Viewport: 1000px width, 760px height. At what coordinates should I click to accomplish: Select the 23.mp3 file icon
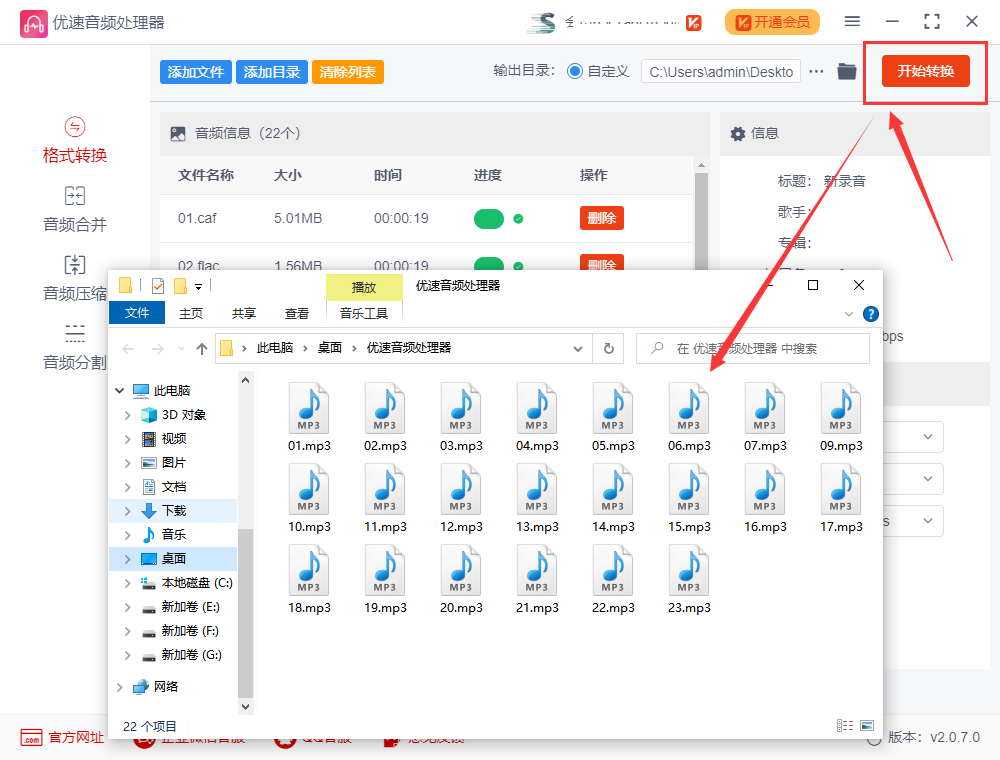coord(689,571)
